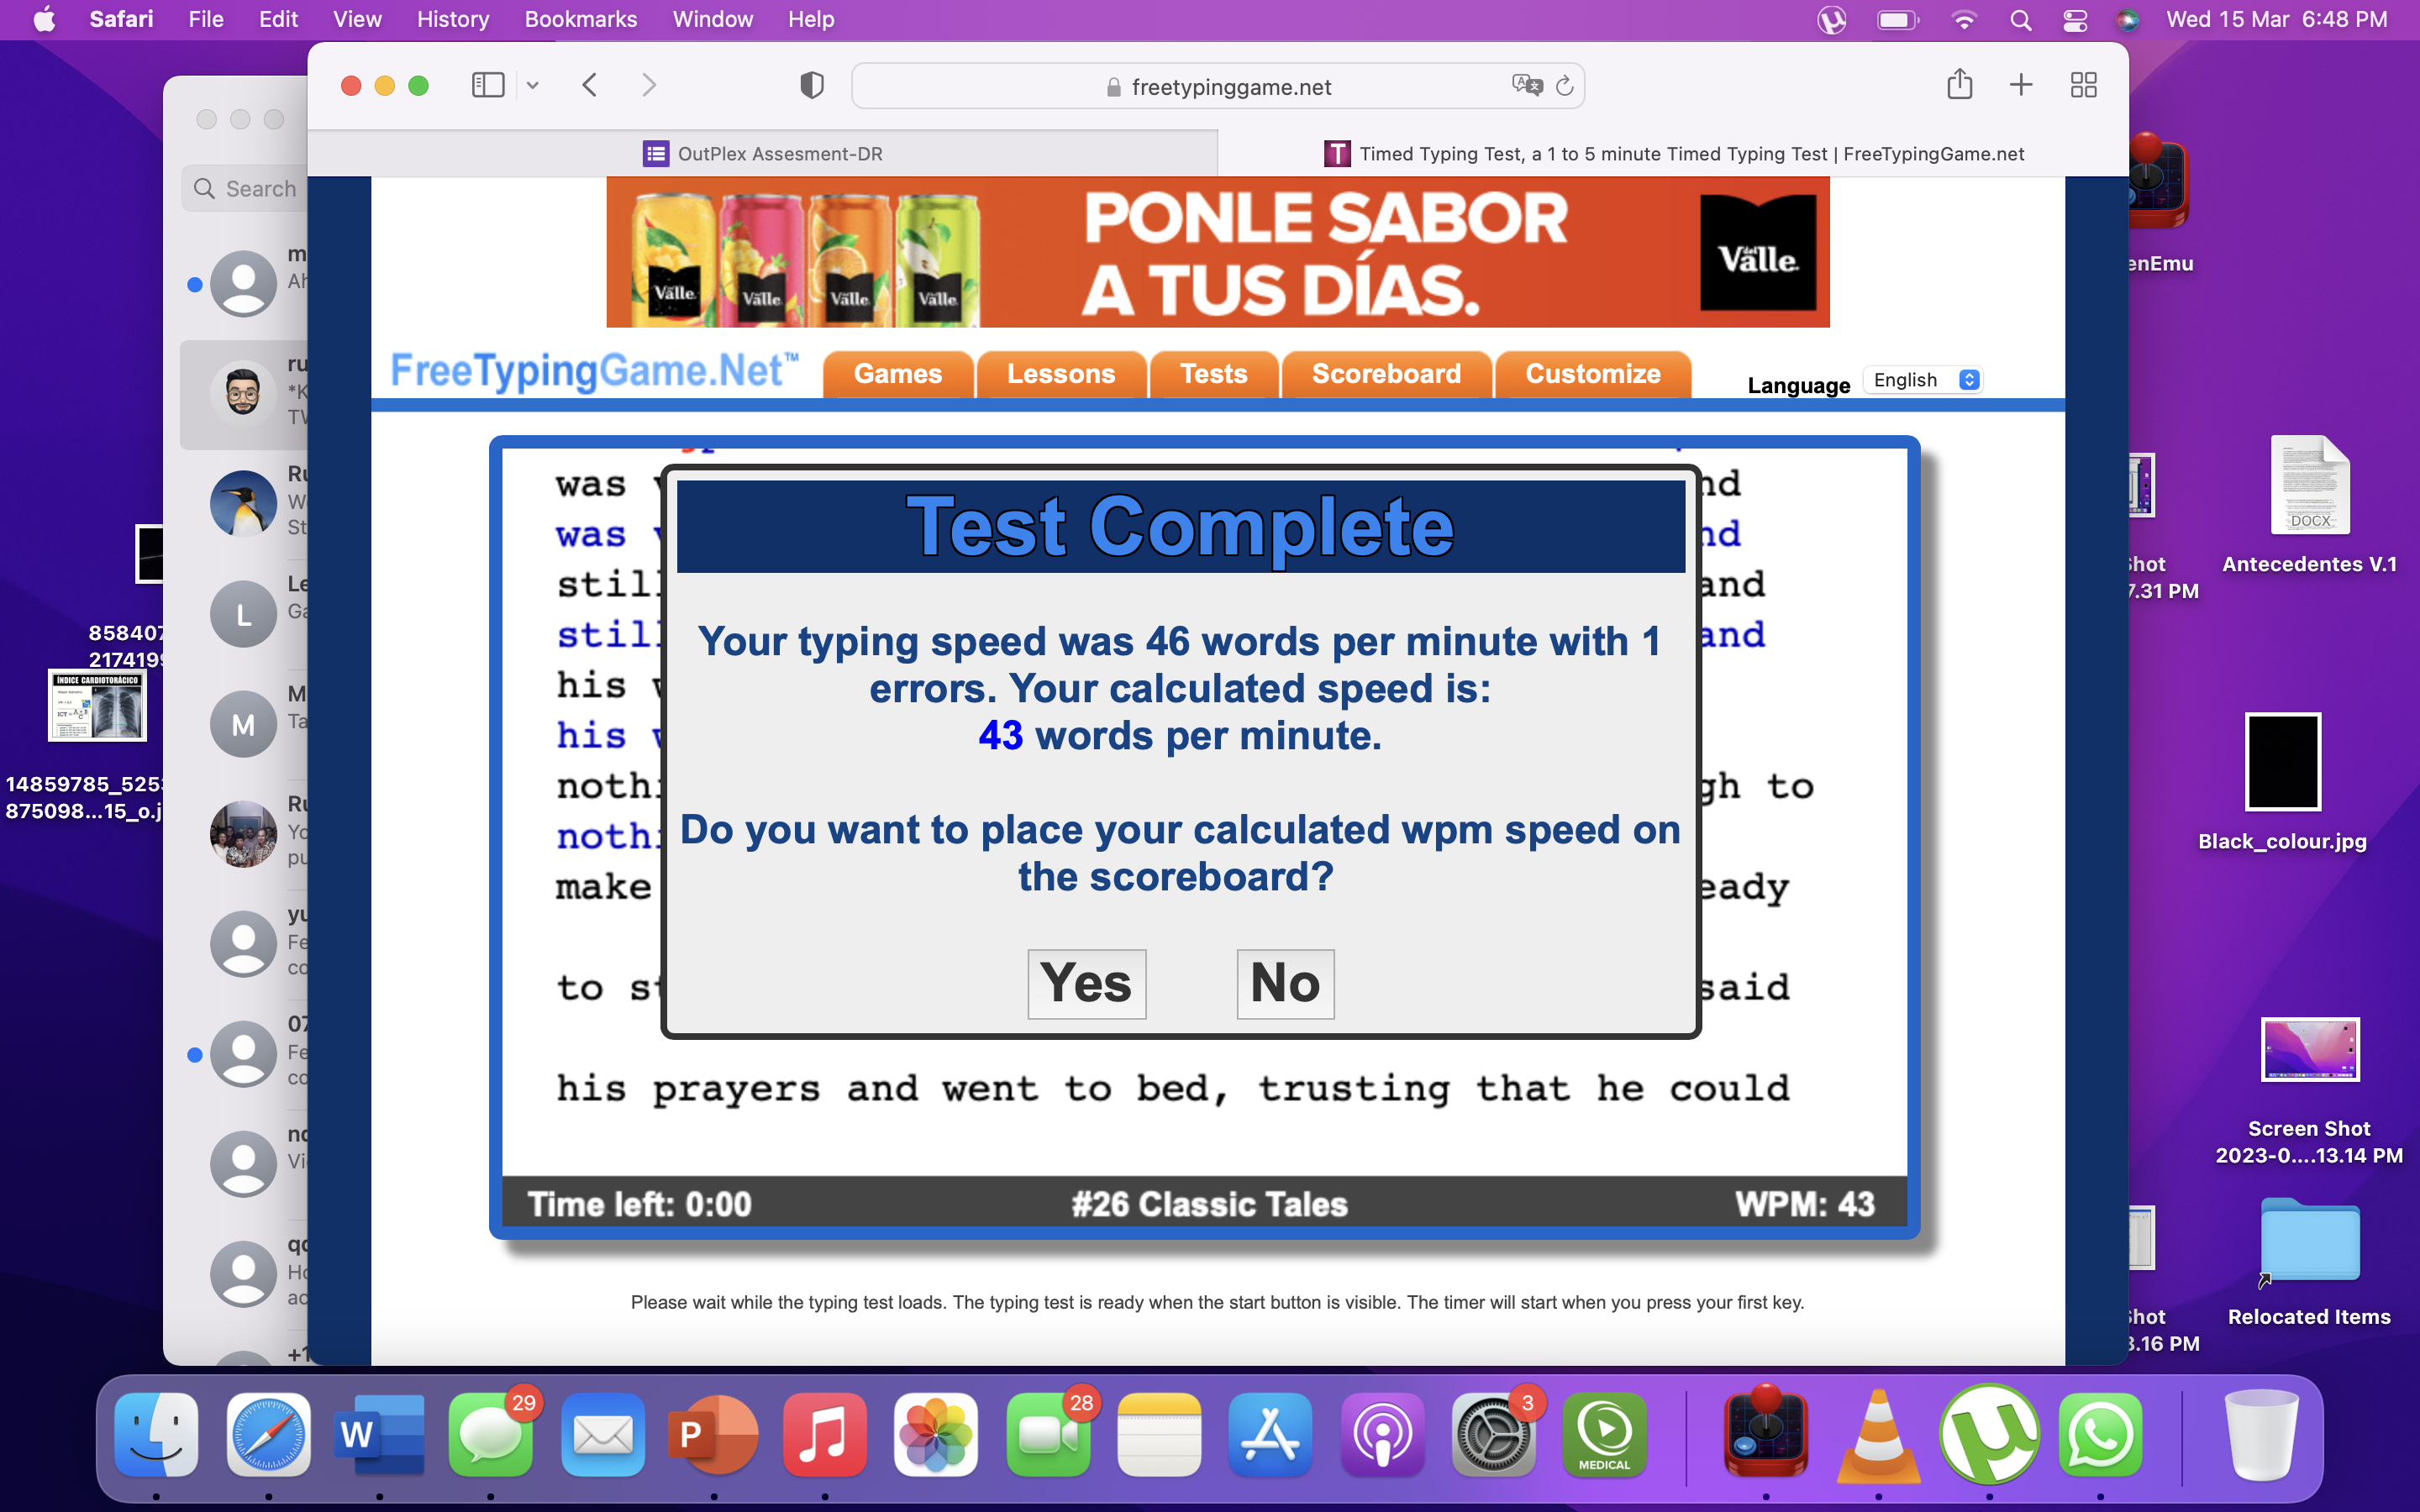Click the Del Valle banner advertisement
The image size is (2420, 1512).
pyautogui.click(x=1217, y=252)
